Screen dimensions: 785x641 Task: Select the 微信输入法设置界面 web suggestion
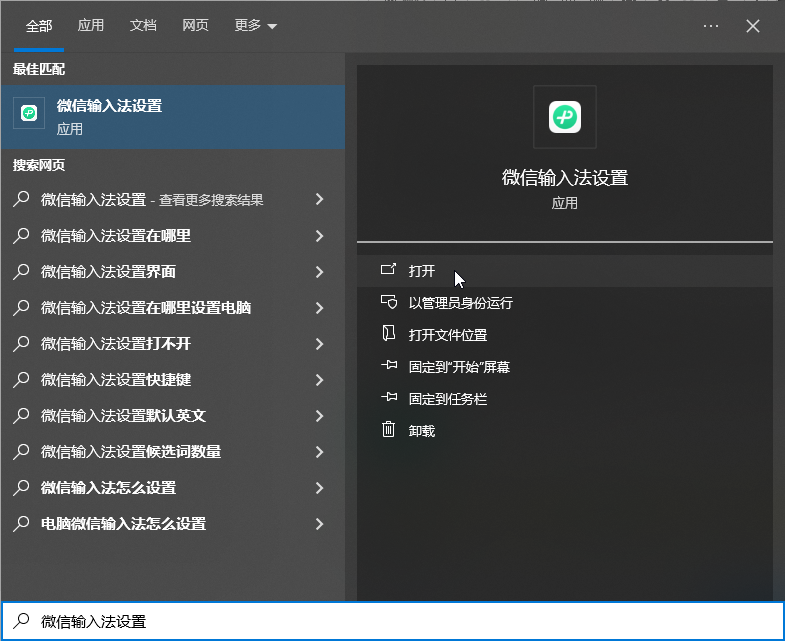click(108, 272)
